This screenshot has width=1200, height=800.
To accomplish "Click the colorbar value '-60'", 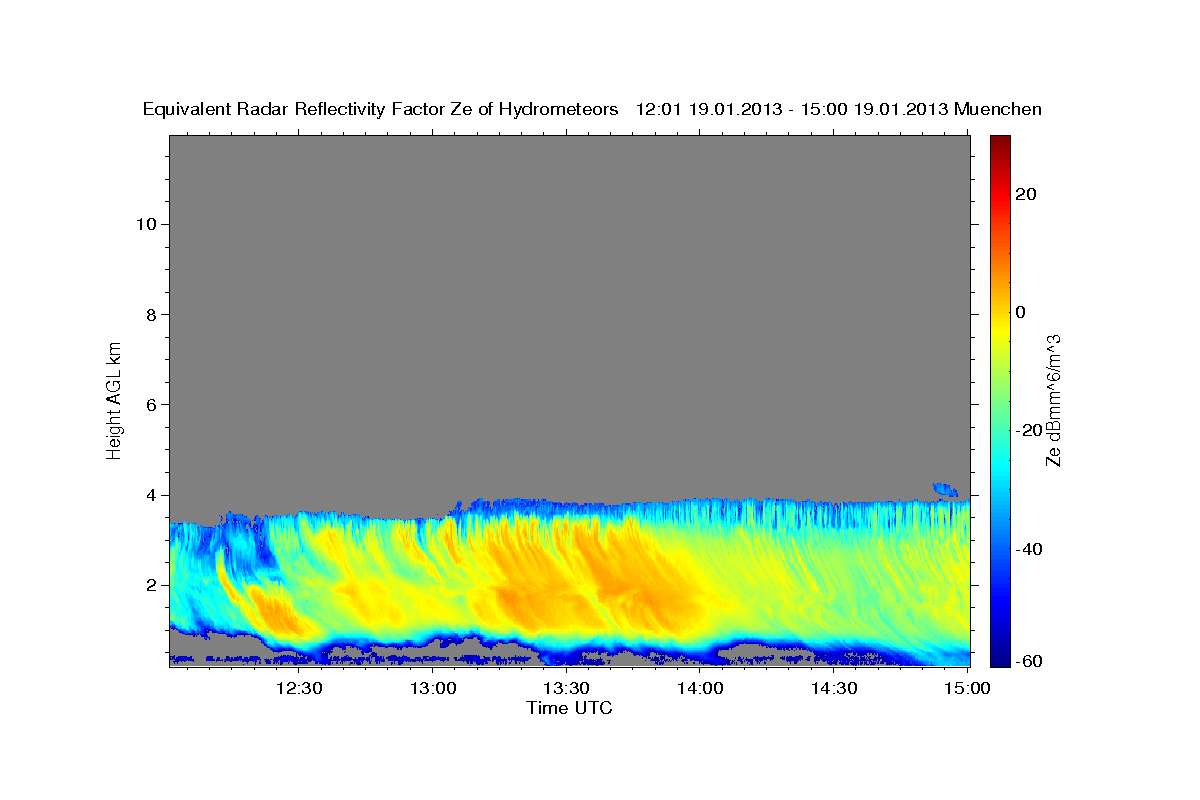I will point(1029,661).
